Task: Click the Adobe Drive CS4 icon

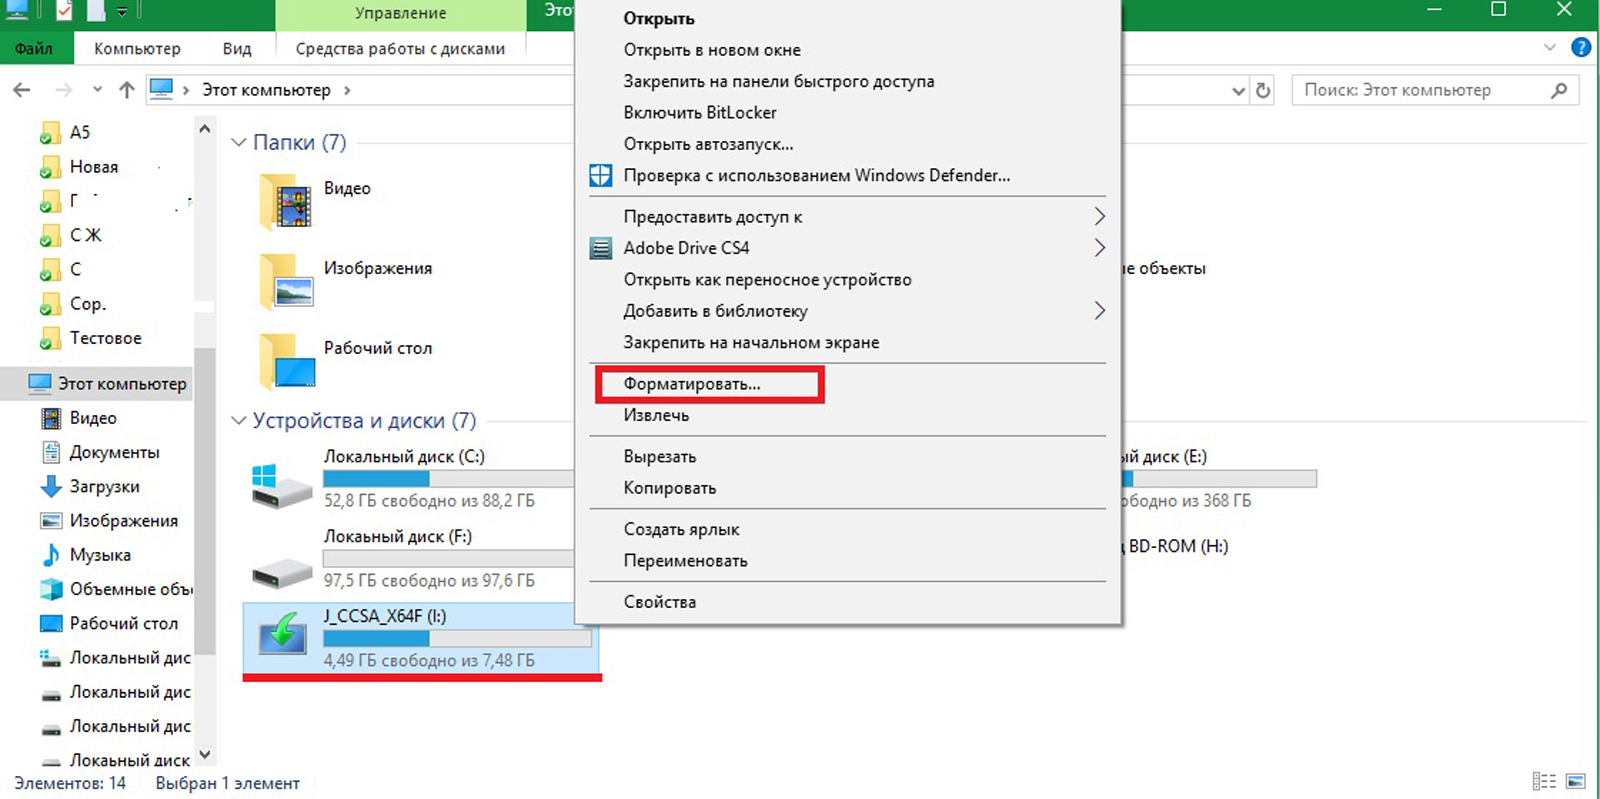Action: click(x=600, y=248)
